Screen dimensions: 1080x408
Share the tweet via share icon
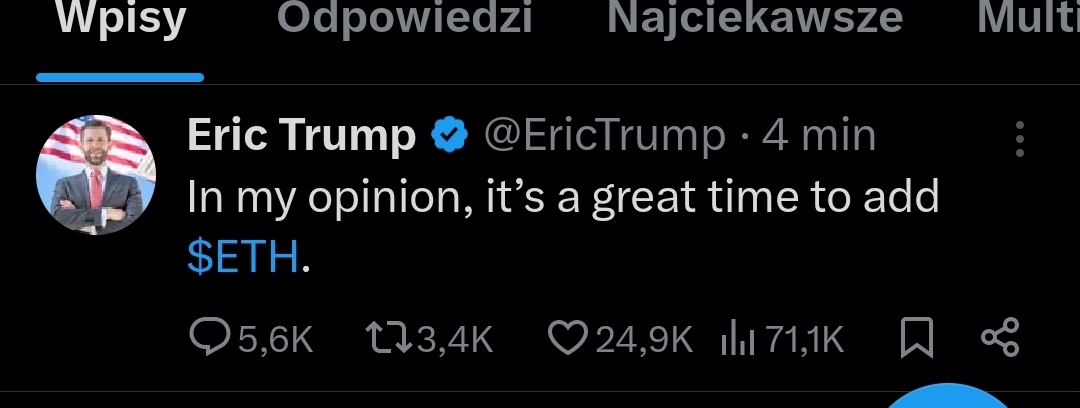999,340
